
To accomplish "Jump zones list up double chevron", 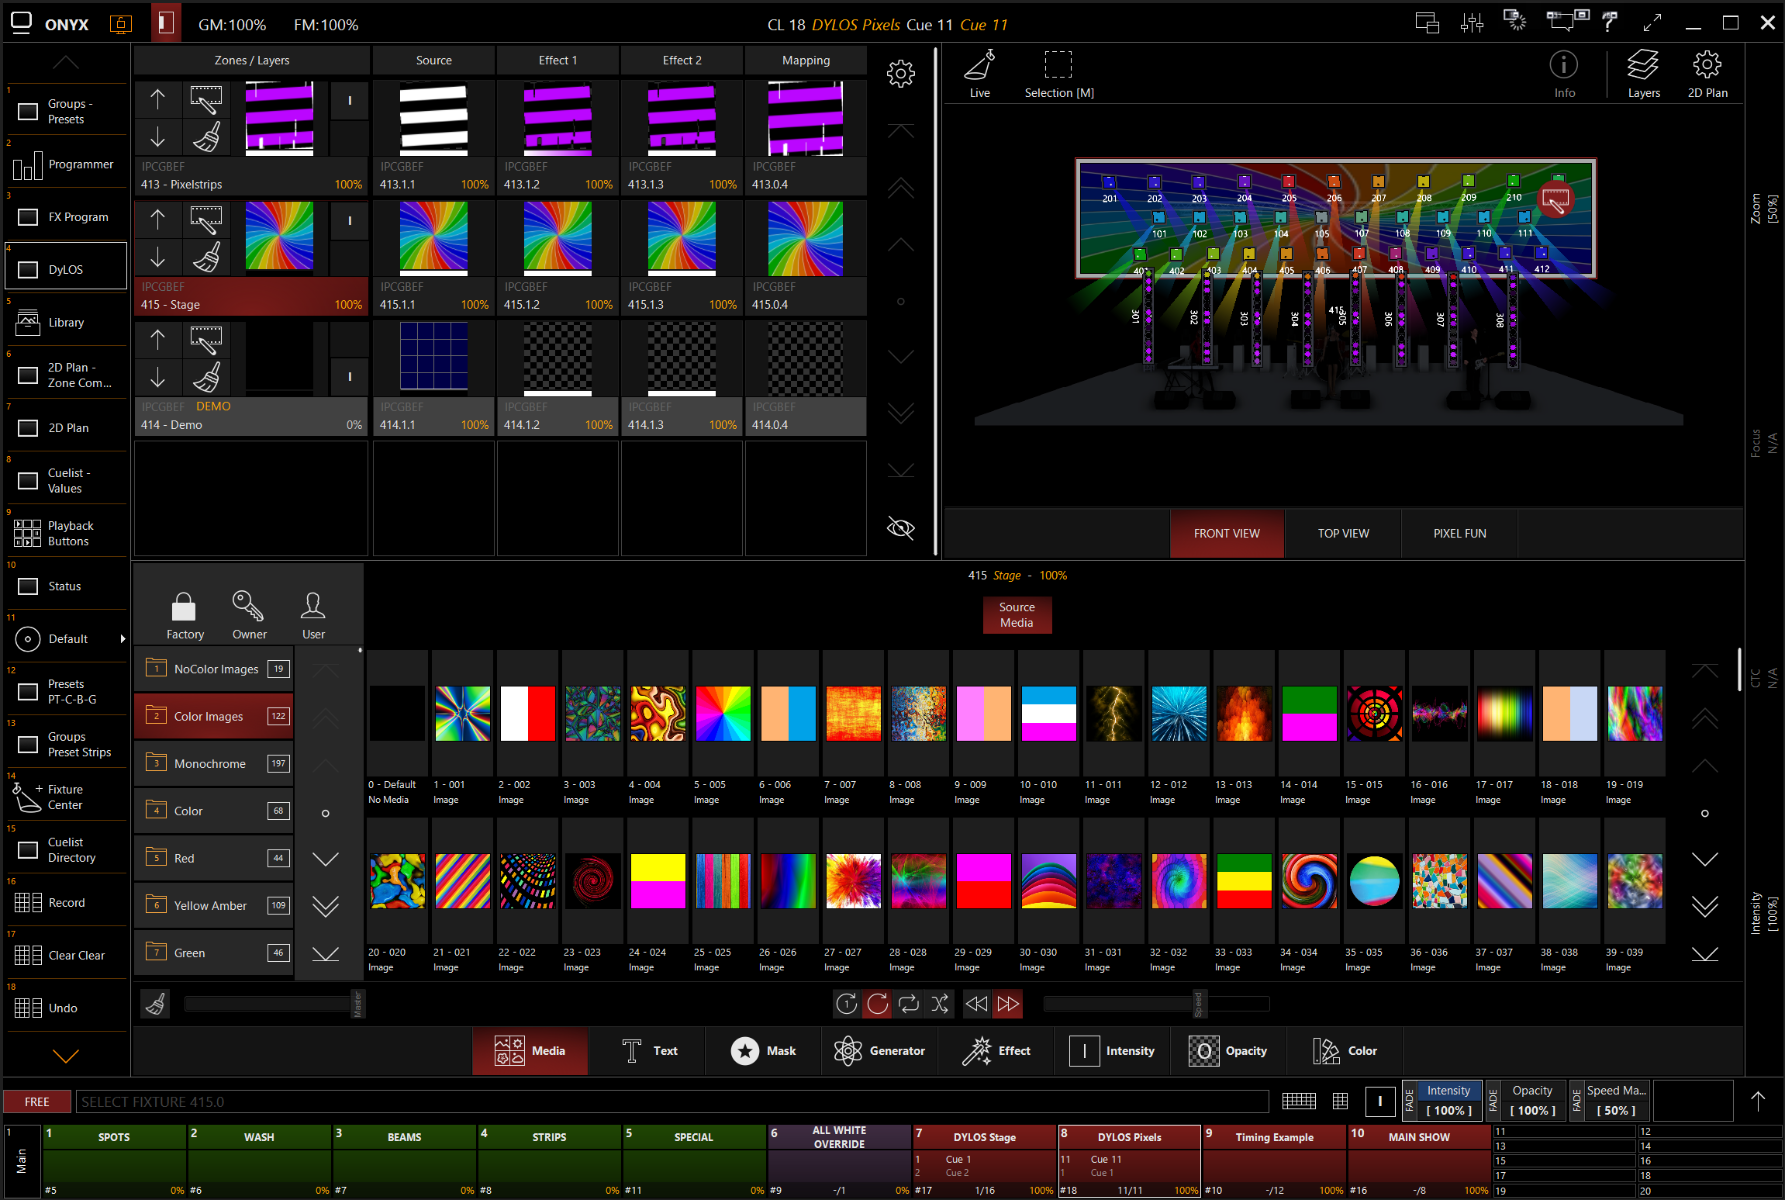I will click(x=900, y=188).
